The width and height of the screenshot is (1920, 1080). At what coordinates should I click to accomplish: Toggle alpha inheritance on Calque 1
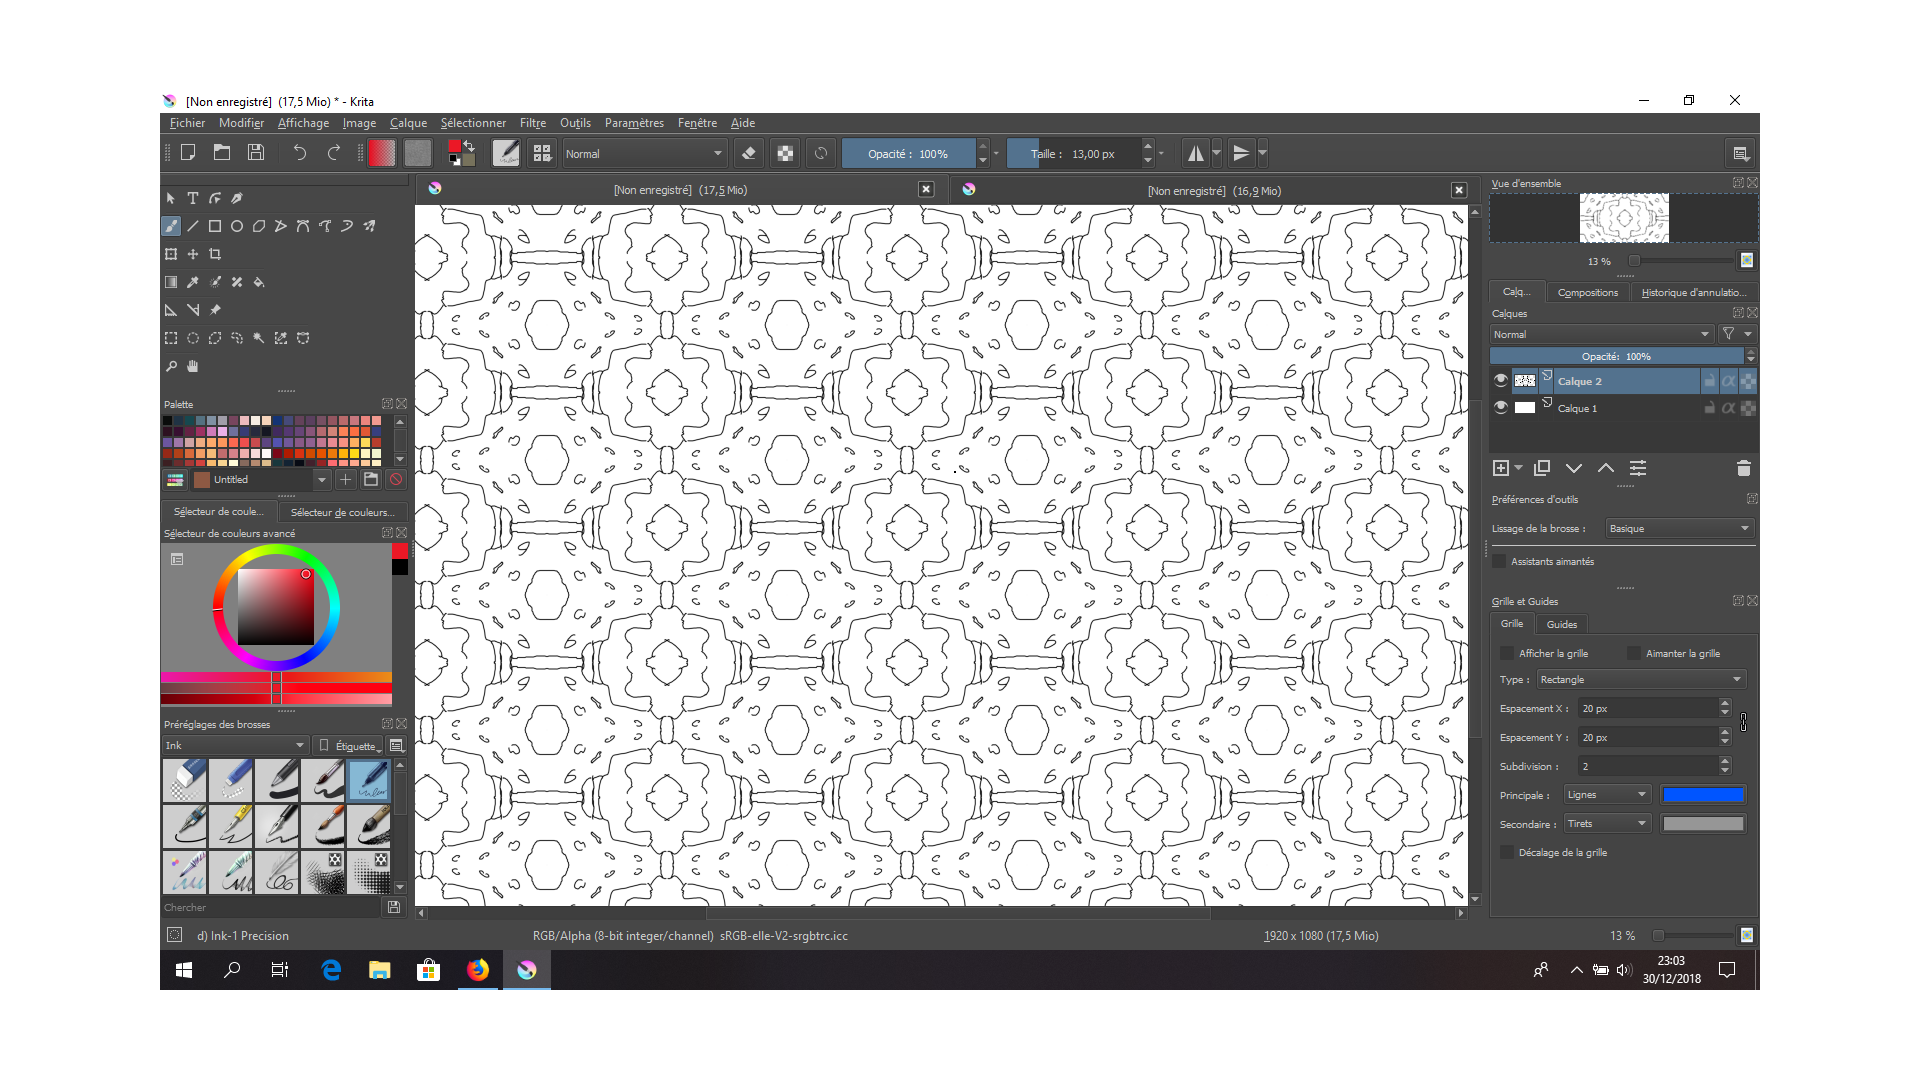tap(1729, 408)
